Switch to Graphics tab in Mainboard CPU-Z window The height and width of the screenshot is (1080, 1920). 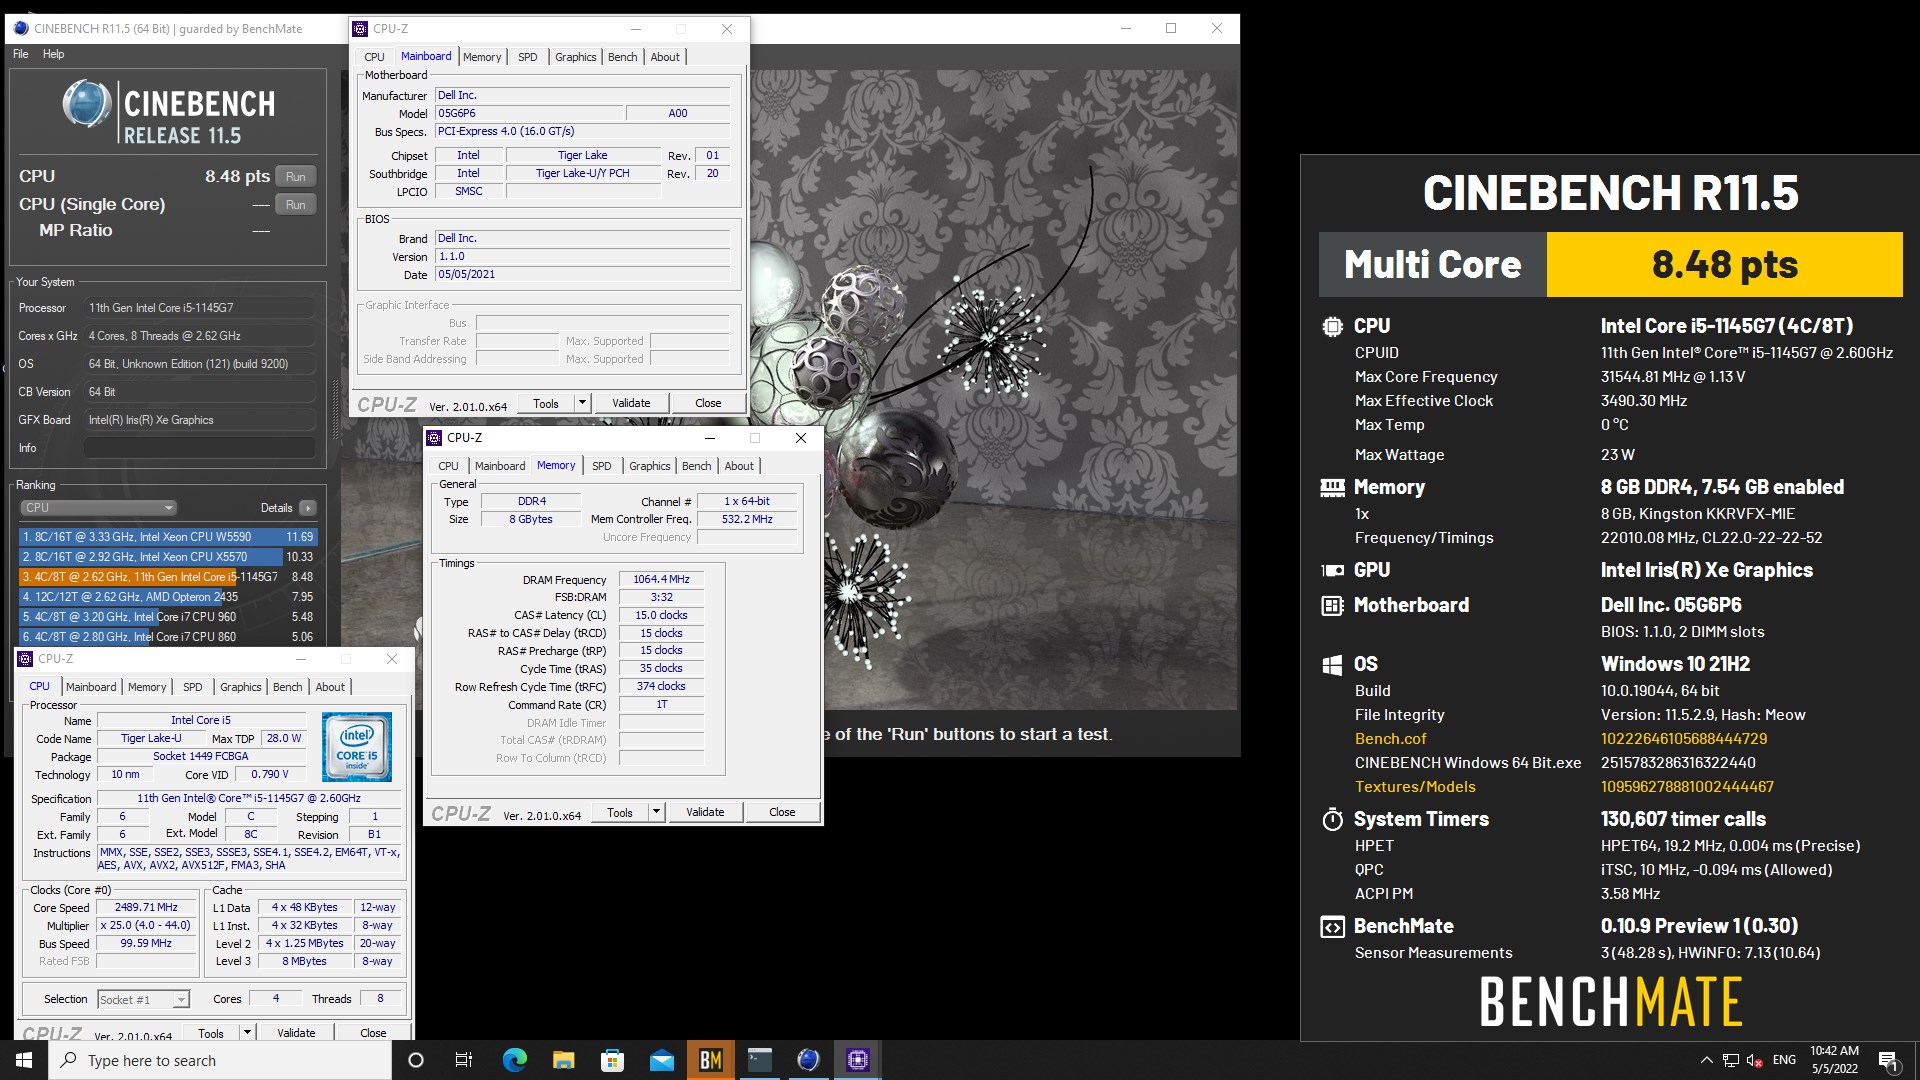pos(575,57)
